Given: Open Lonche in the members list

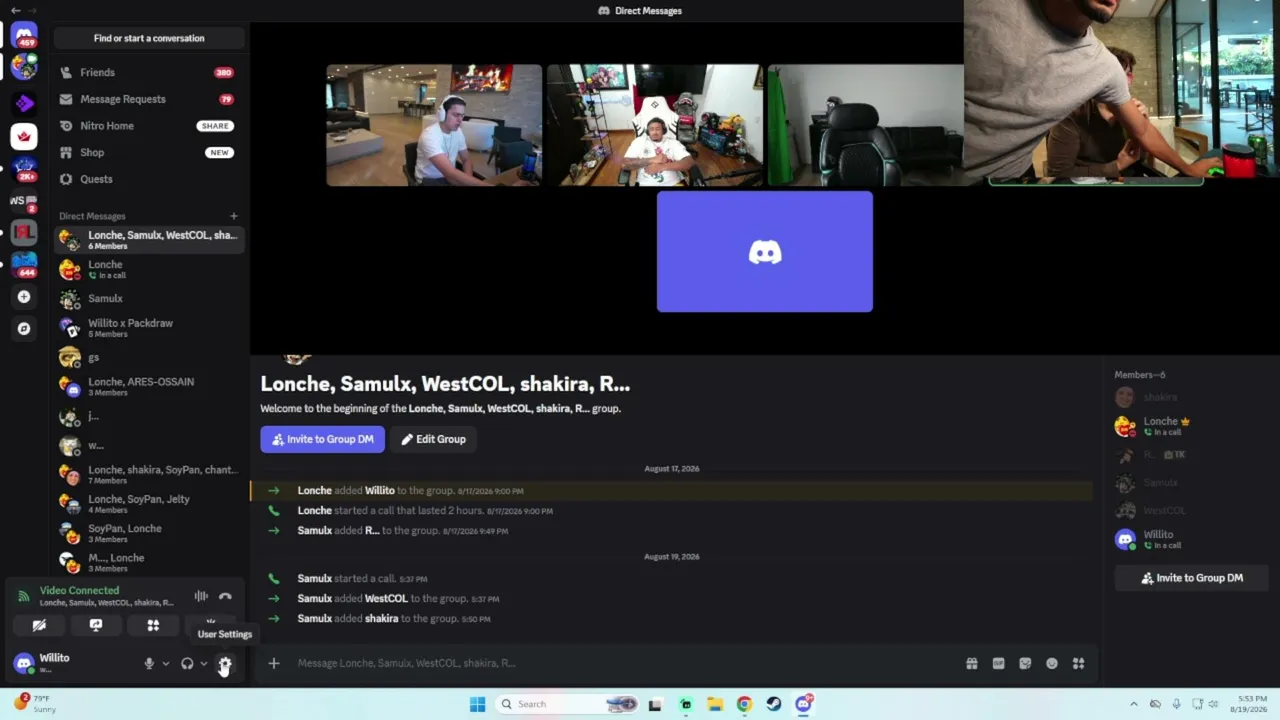Looking at the screenshot, I should [1190, 426].
